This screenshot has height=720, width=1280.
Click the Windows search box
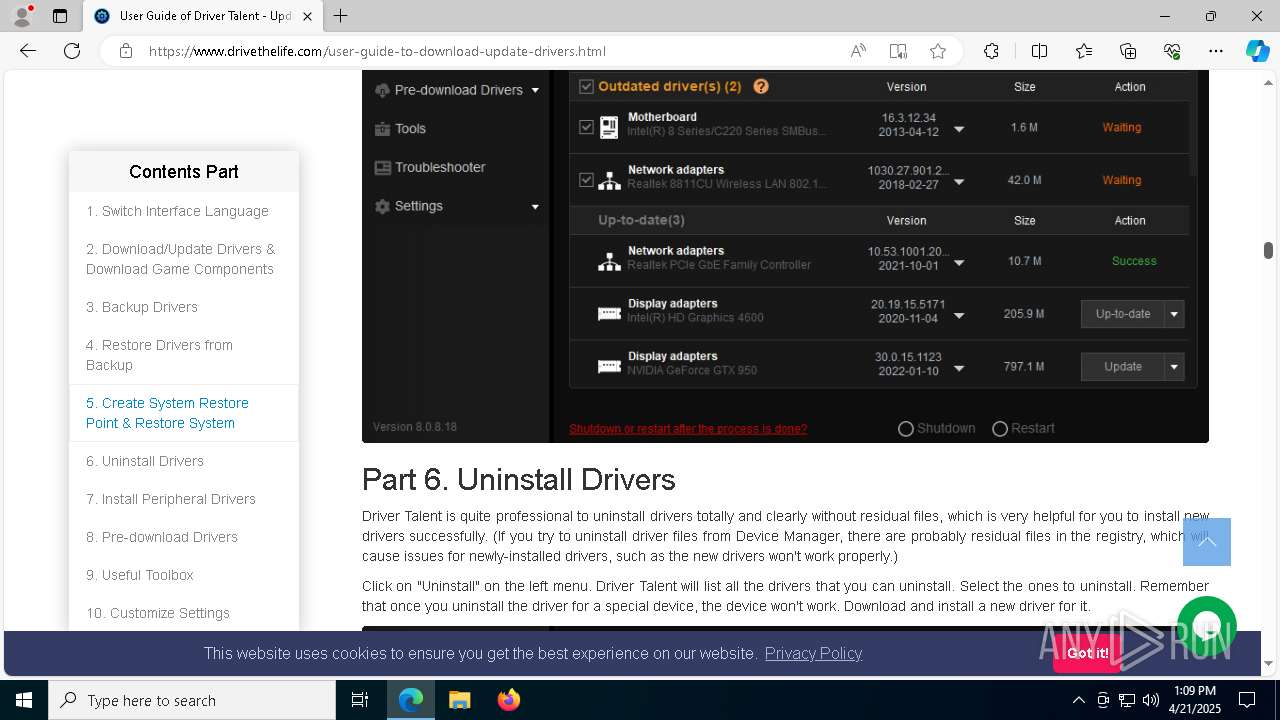[x=192, y=700]
